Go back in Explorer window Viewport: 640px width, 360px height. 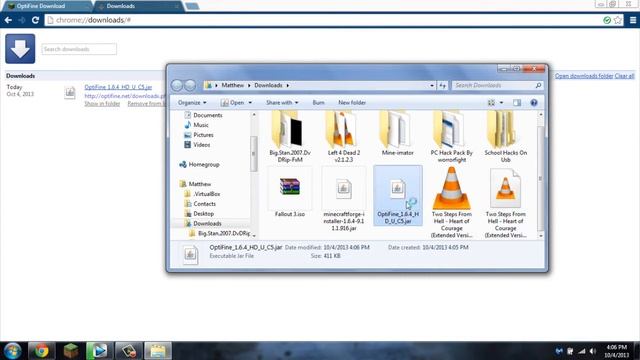pos(177,85)
